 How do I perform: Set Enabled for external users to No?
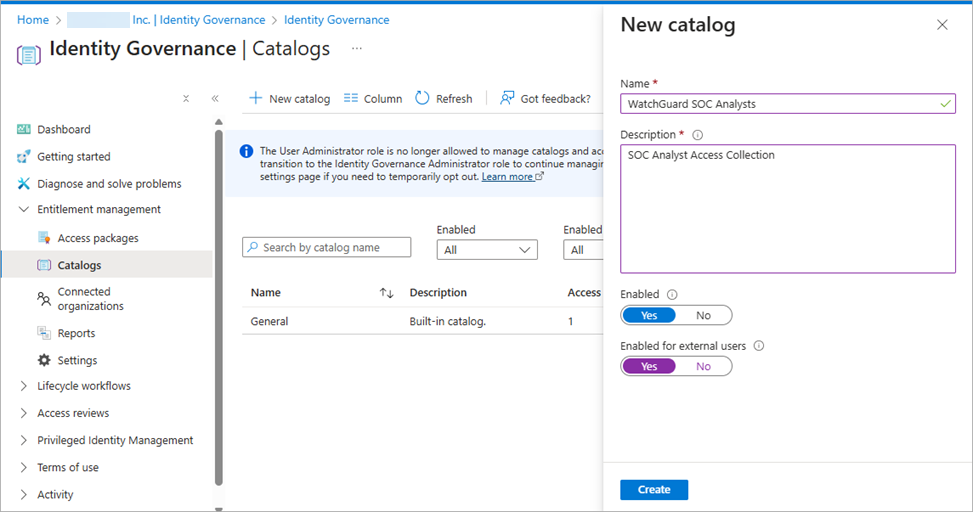point(703,367)
